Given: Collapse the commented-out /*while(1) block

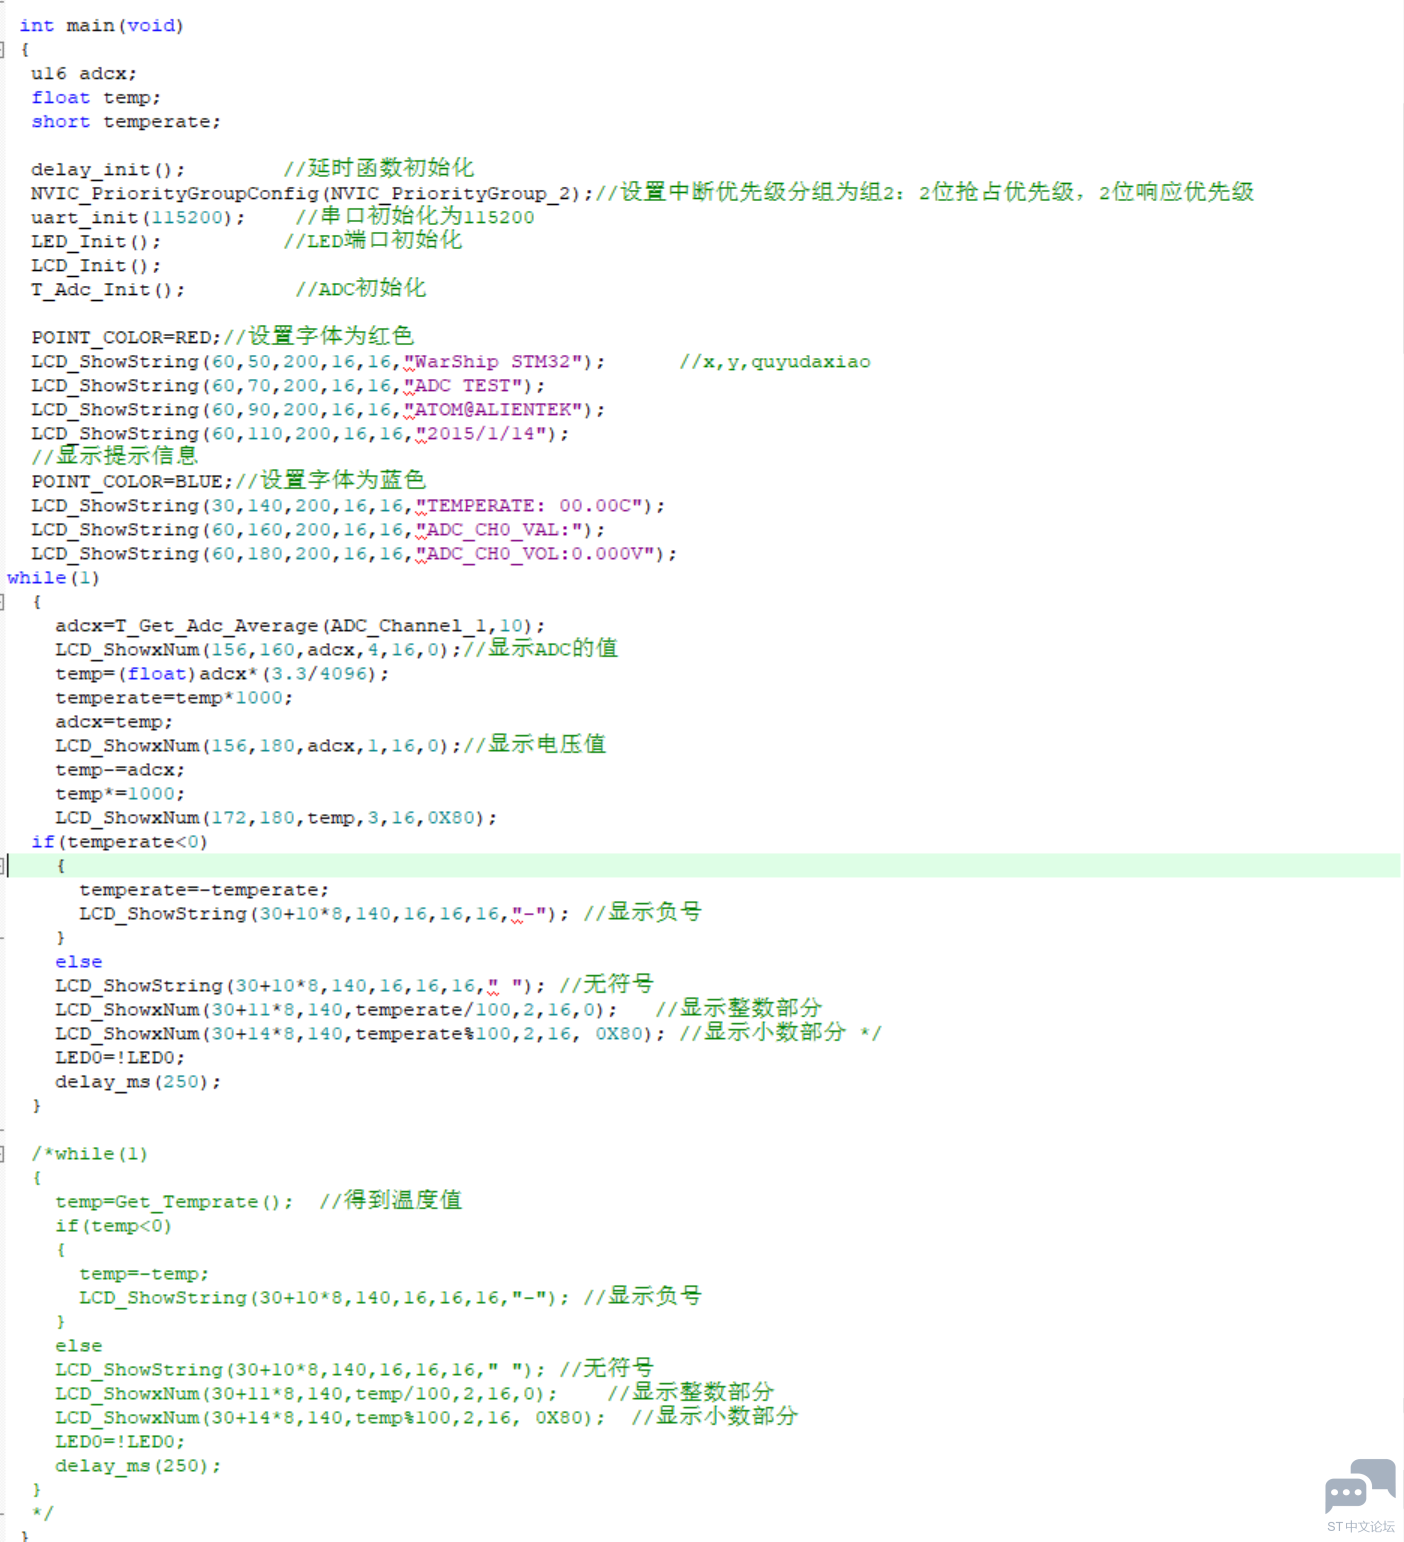Looking at the screenshot, I should [x=3, y=1154].
